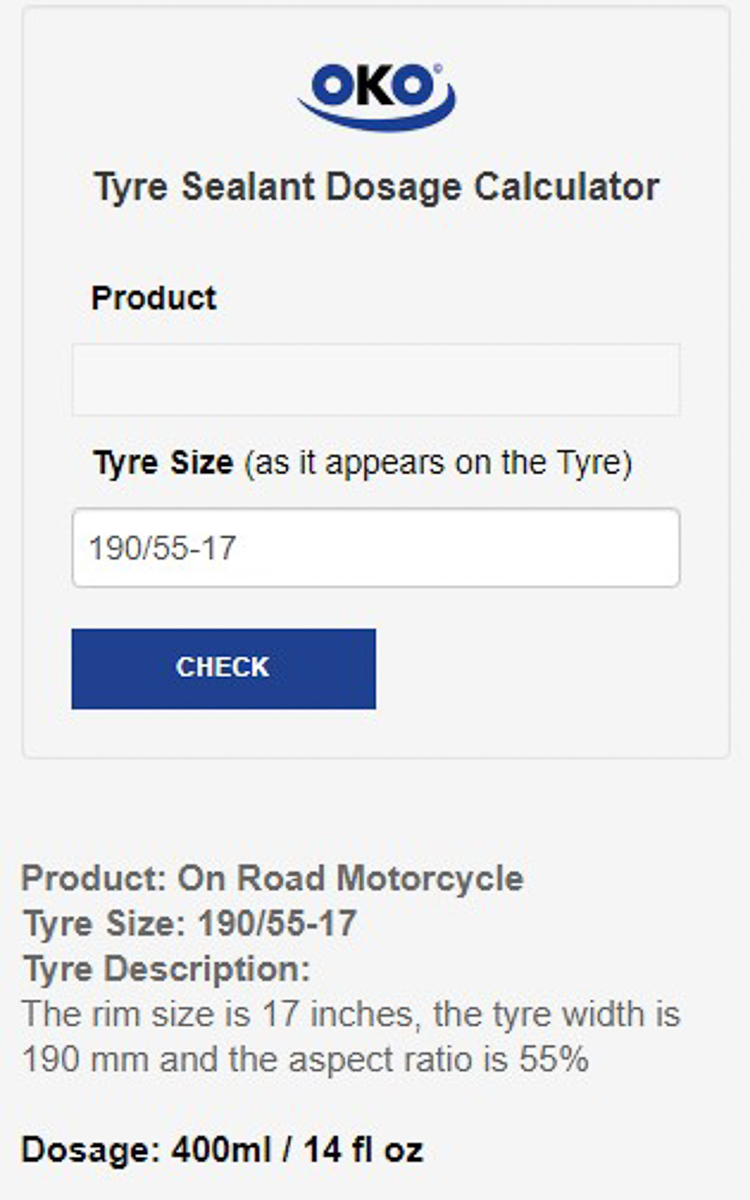
Task: Click the "as it appears on the Tyre" hint
Action: 438,463
